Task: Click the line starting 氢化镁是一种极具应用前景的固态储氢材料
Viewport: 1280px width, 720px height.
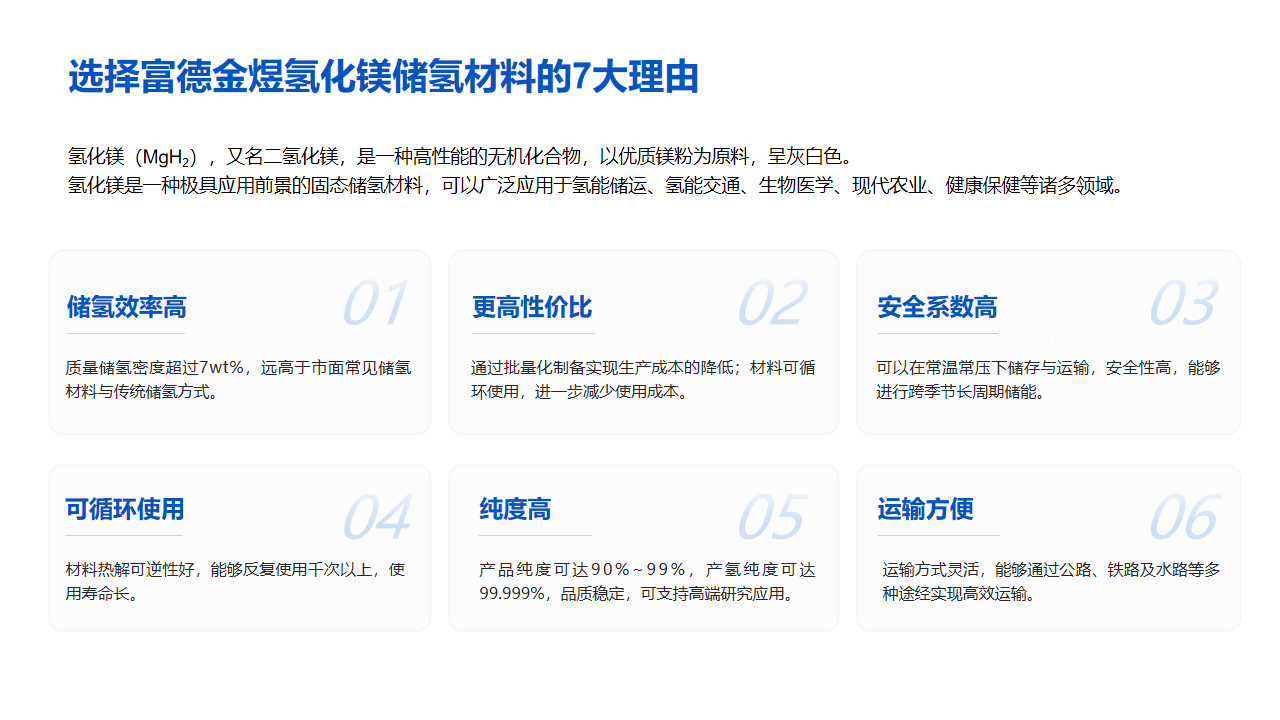Action: coord(597,186)
